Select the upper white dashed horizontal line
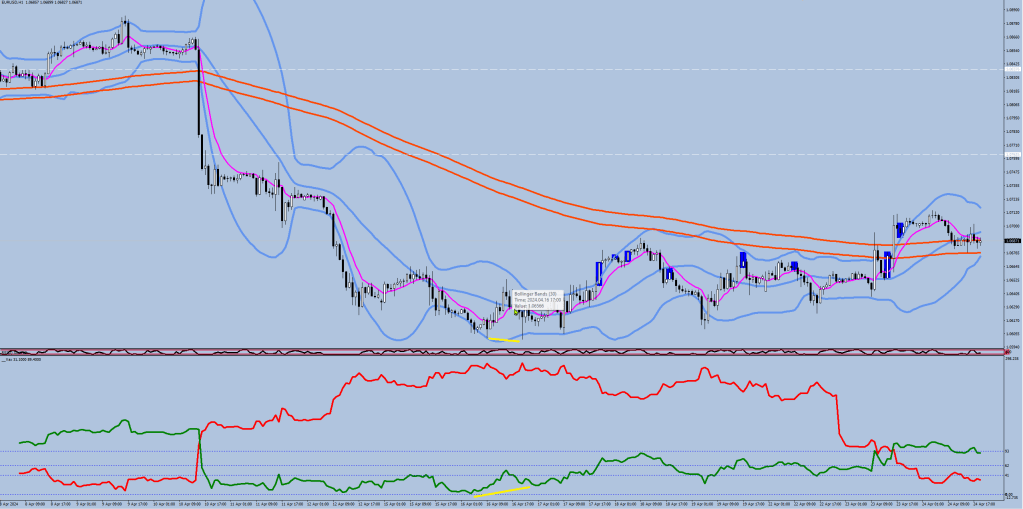1023x509 pixels. pos(600,69)
